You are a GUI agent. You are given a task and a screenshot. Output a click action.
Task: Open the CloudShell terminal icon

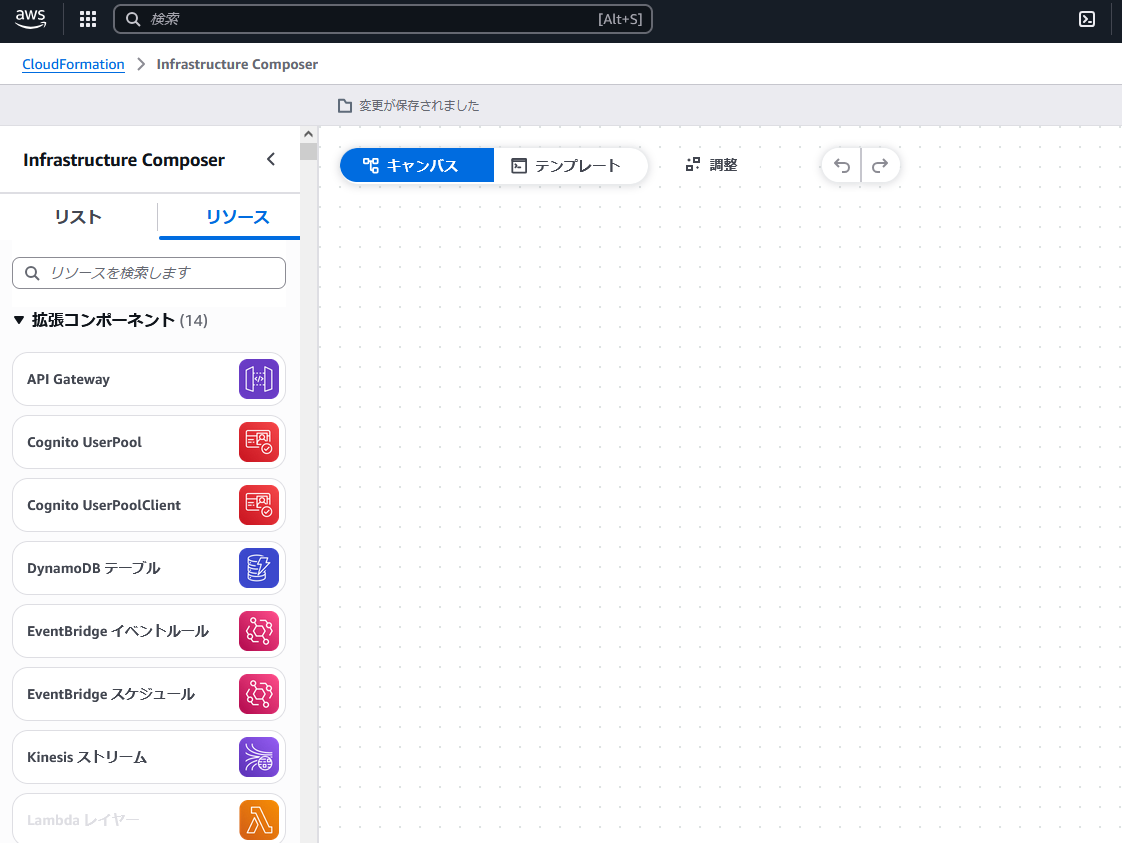[x=1087, y=19]
